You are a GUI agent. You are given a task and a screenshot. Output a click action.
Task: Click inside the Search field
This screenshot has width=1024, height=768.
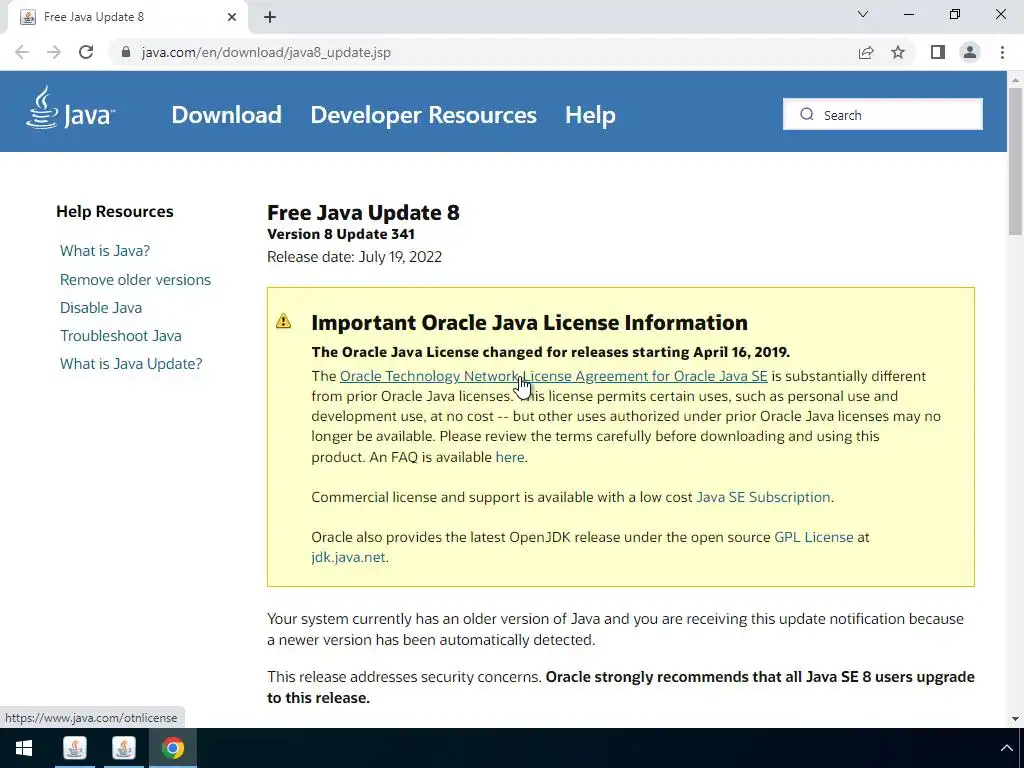(x=883, y=114)
